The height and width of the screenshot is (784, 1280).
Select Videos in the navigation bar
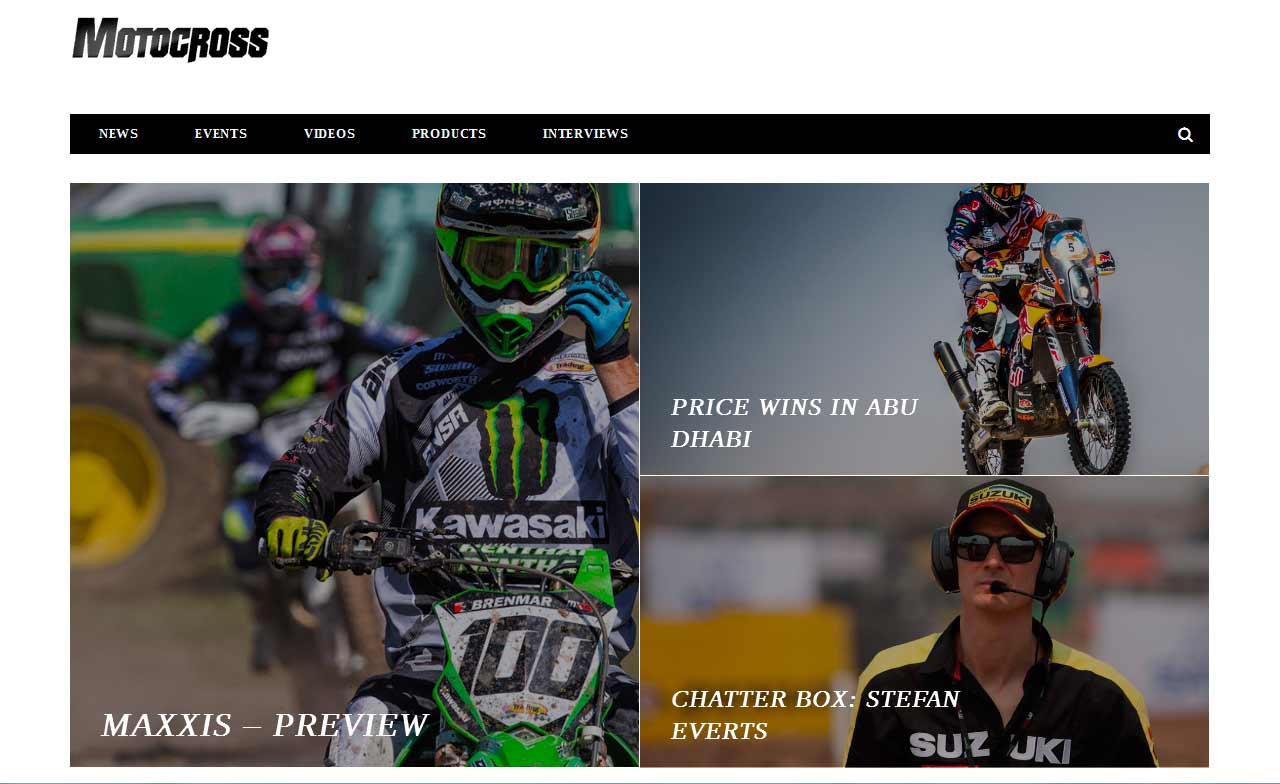329,134
